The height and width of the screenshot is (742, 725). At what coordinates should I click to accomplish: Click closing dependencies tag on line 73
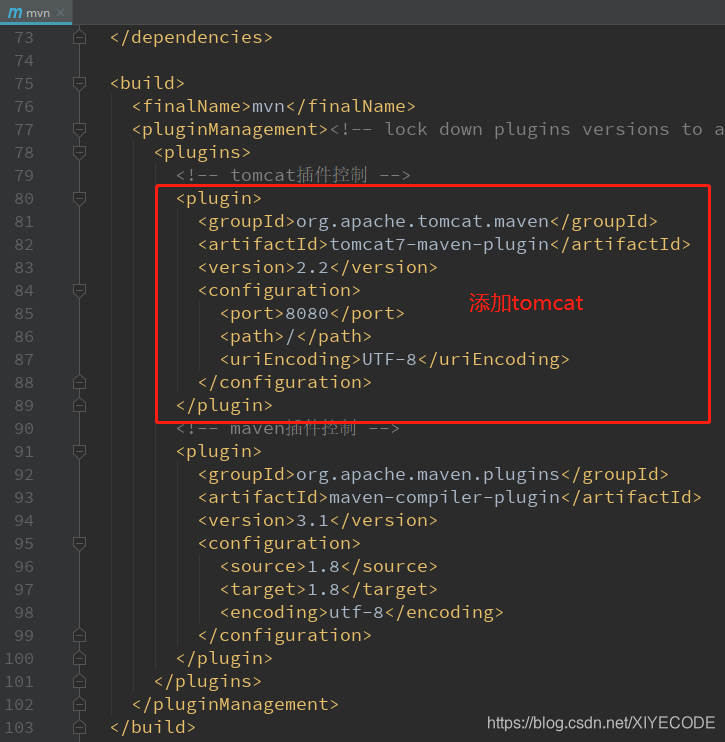point(191,37)
